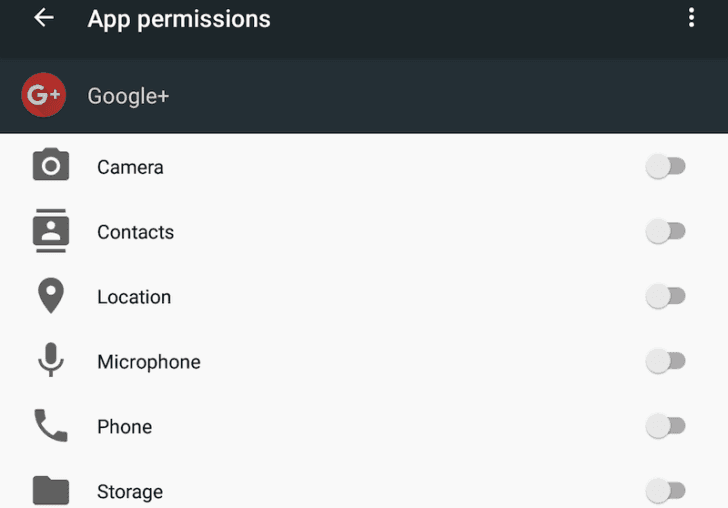Screen dimensions: 728x508
Task: Click the Location pin icon
Action: tap(51, 296)
